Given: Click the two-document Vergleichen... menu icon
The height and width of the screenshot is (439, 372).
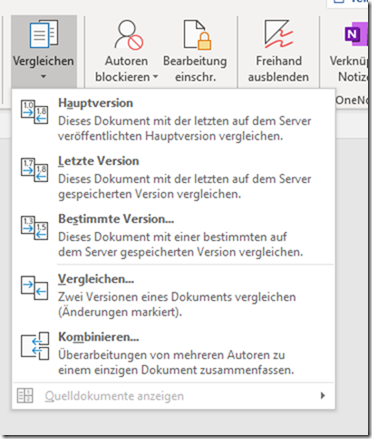Looking at the screenshot, I should point(35,288).
